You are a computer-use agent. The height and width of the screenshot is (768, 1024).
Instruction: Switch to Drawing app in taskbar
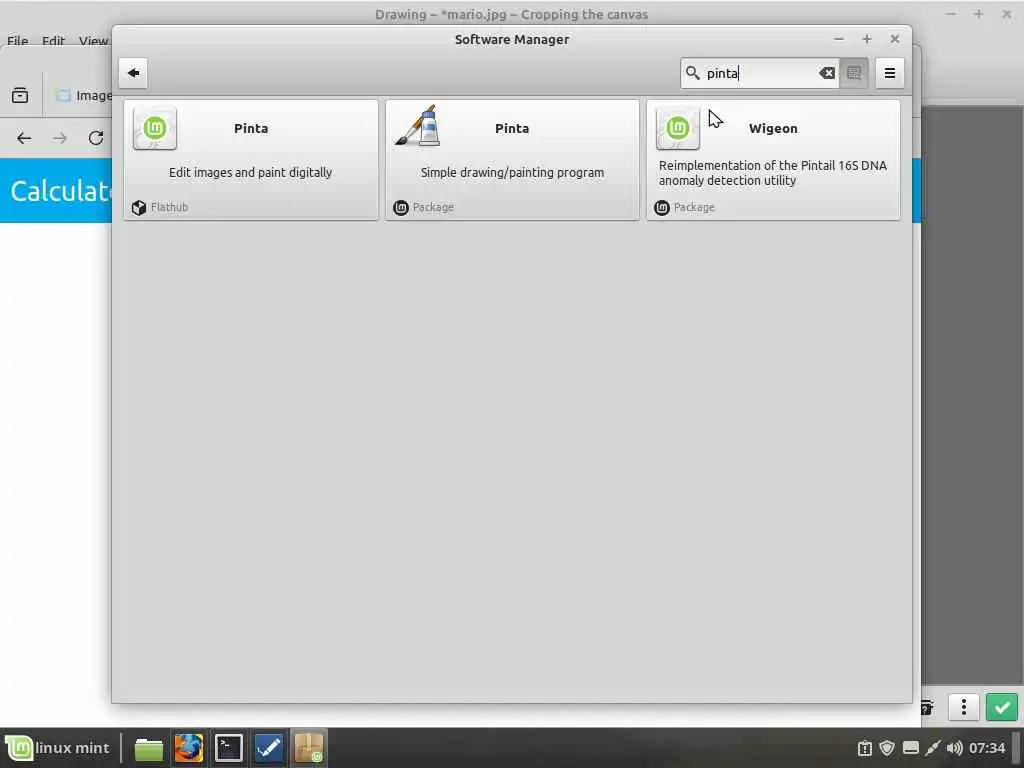point(269,748)
